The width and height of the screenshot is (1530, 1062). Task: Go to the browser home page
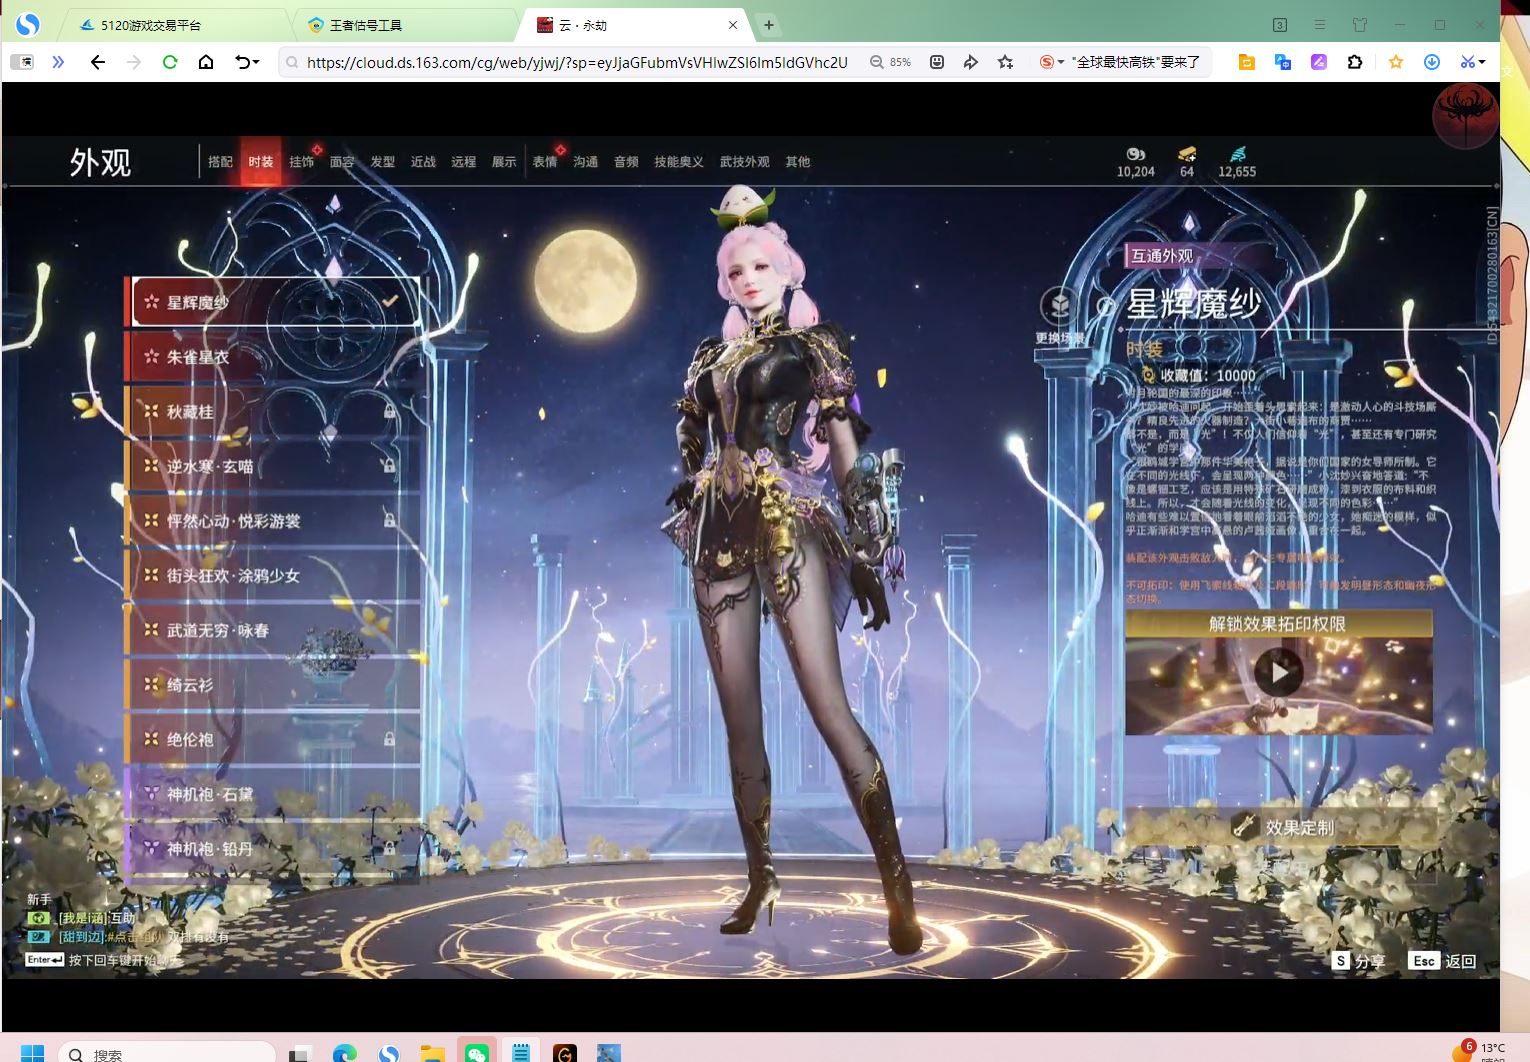[206, 62]
